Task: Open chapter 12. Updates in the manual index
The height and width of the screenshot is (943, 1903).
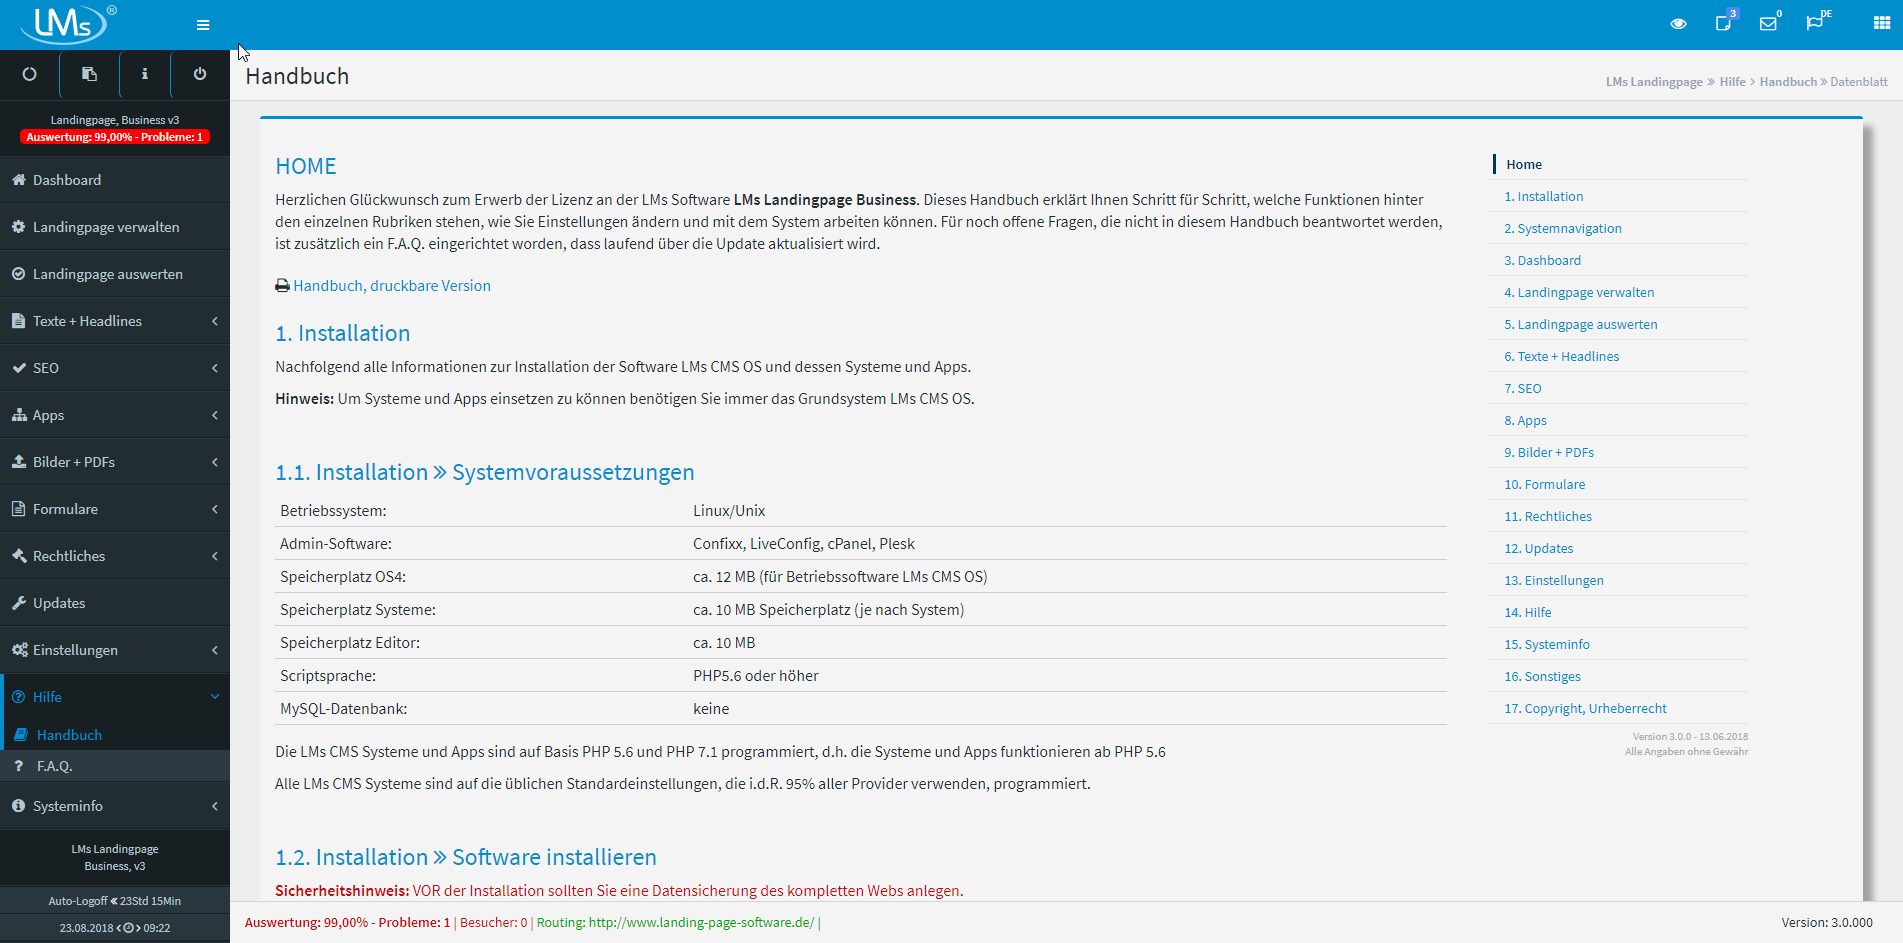Action: (1539, 548)
